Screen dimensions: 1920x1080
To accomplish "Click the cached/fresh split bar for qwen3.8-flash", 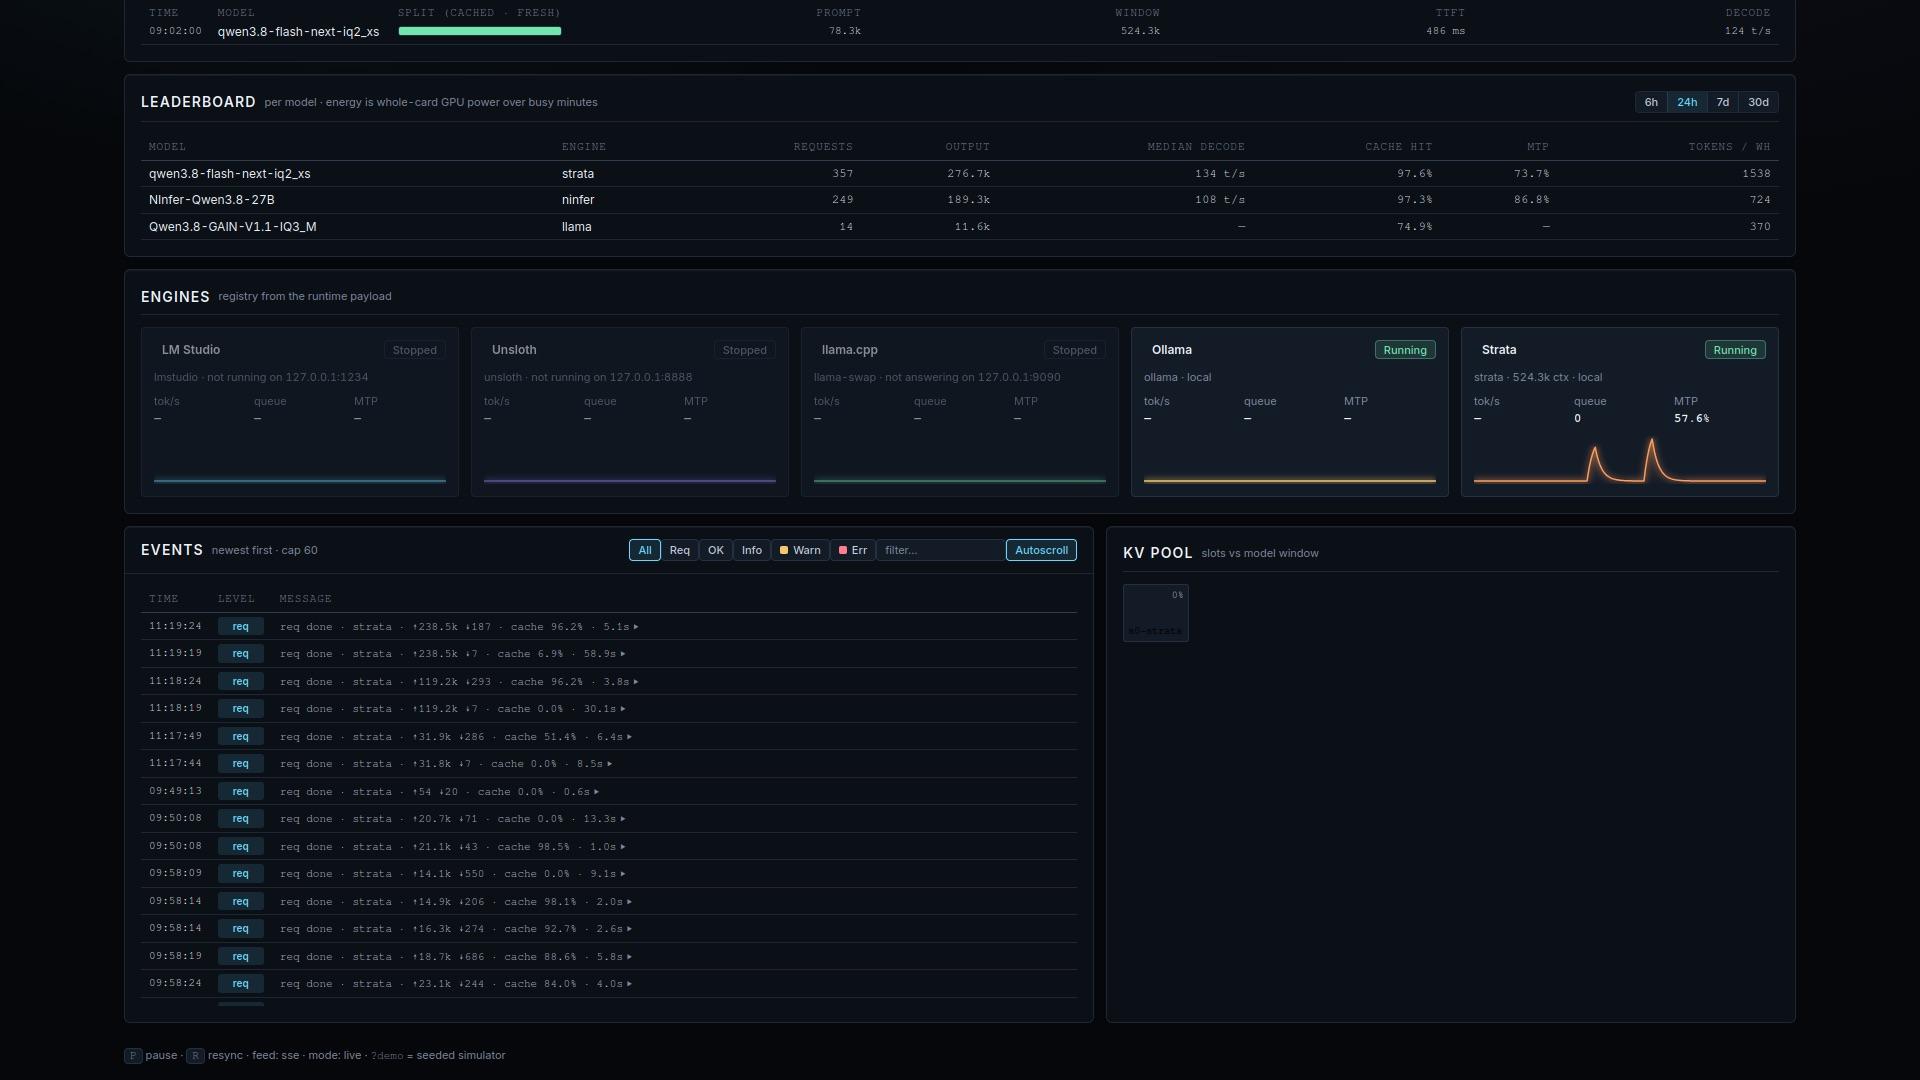I will point(480,31).
